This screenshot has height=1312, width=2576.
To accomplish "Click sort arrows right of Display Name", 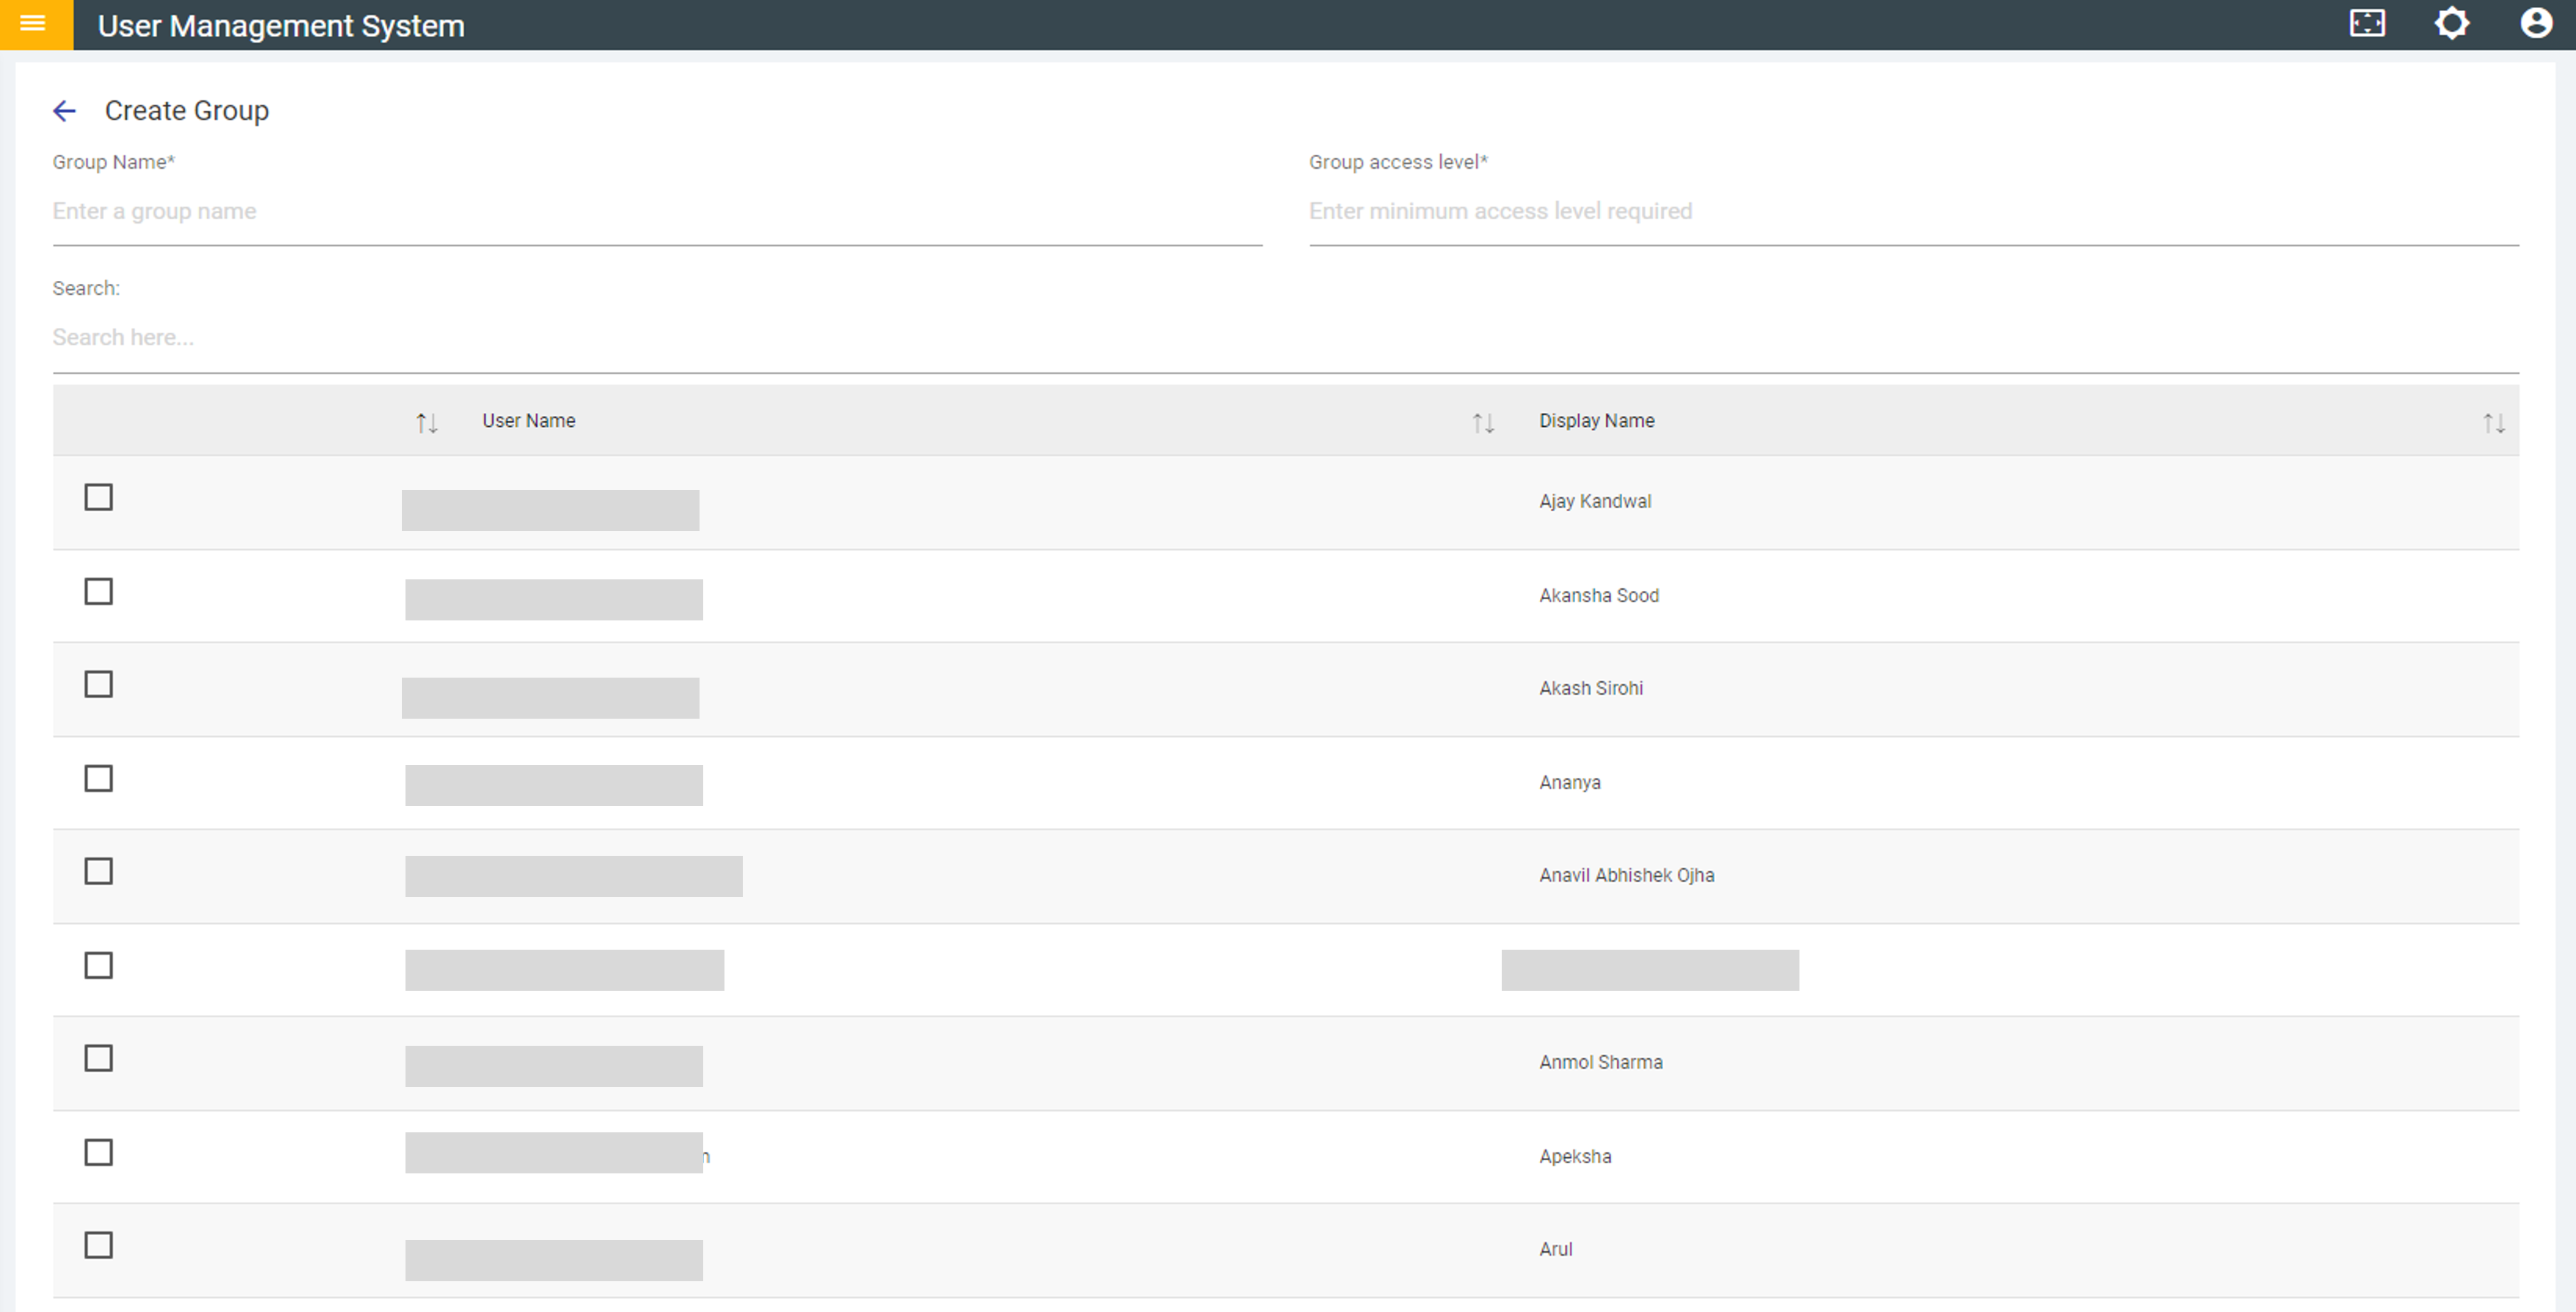I will pos(2493,423).
